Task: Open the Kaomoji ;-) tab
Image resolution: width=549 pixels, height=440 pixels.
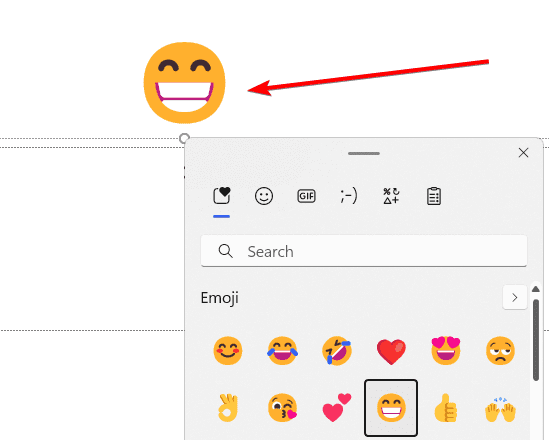Action: pos(349,196)
